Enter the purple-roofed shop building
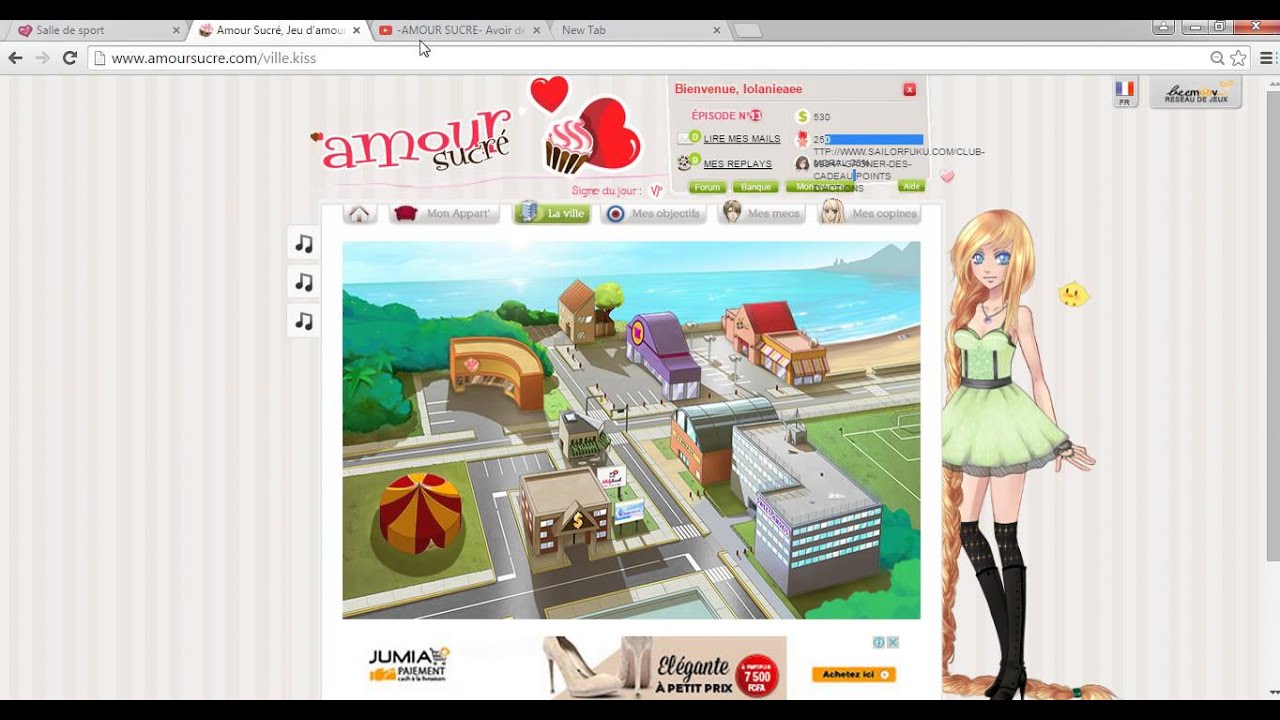1280x720 pixels. click(664, 355)
